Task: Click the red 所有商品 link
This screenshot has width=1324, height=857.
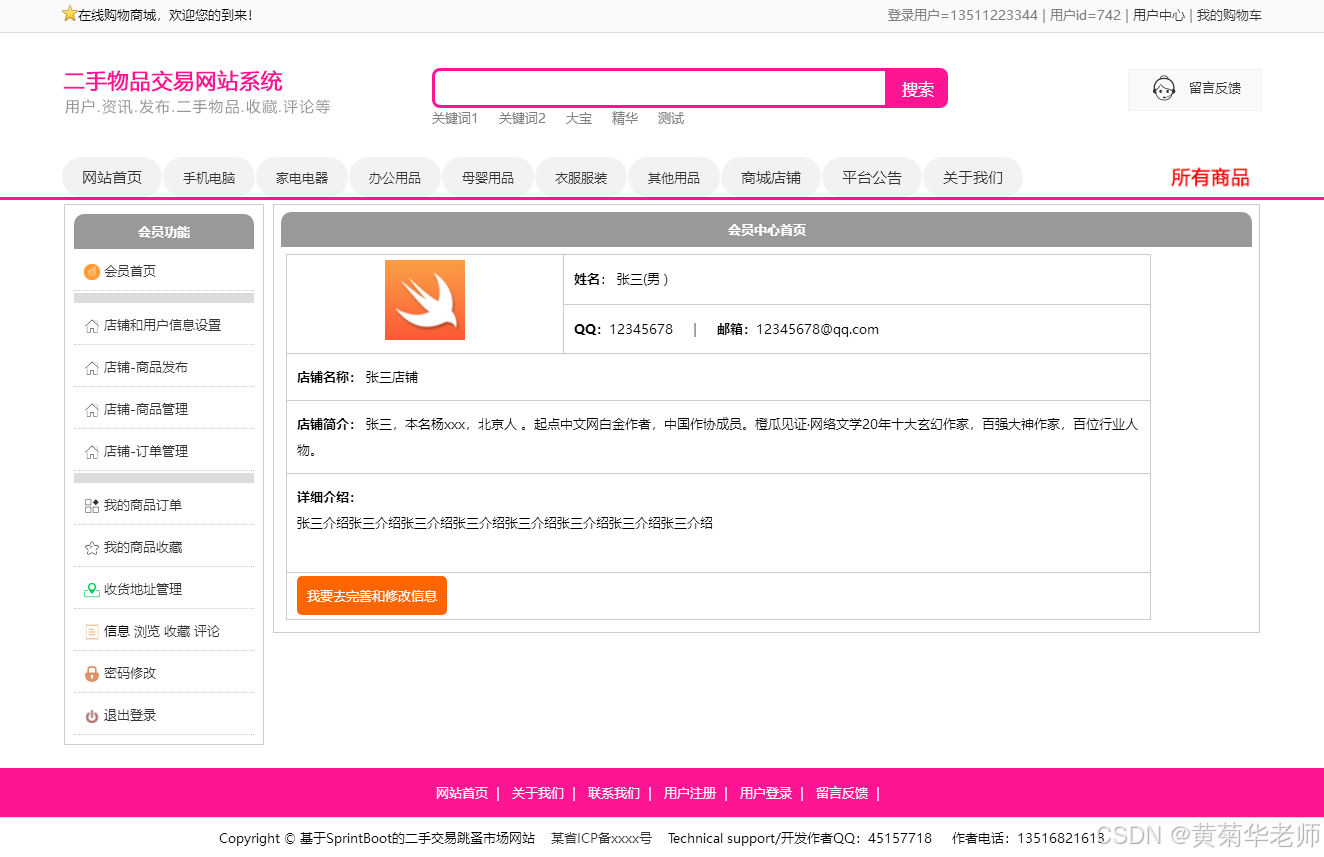Action: click(x=1209, y=177)
